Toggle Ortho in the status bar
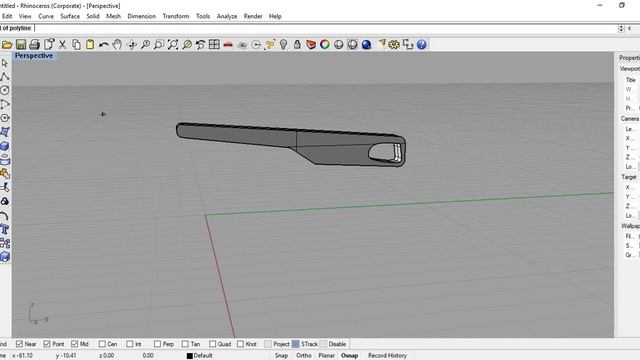This screenshot has height=360, width=640. tap(304, 356)
